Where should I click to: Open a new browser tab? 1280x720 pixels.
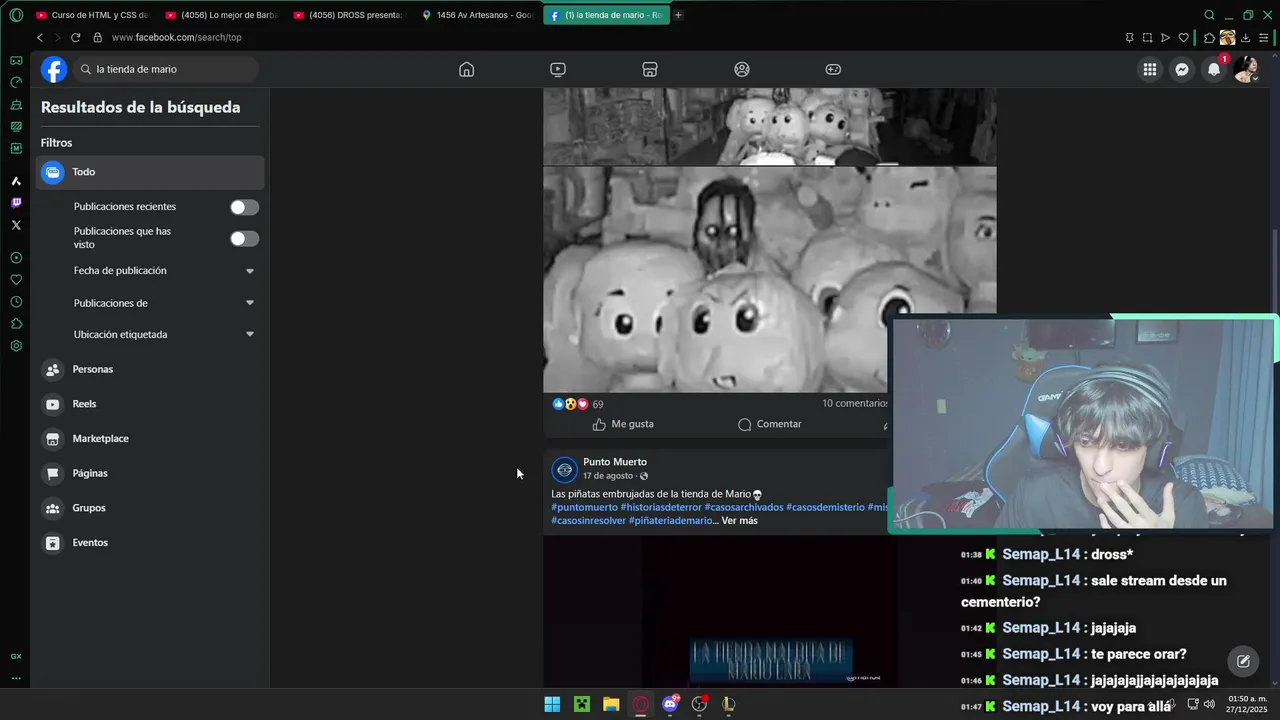pyautogui.click(x=678, y=15)
